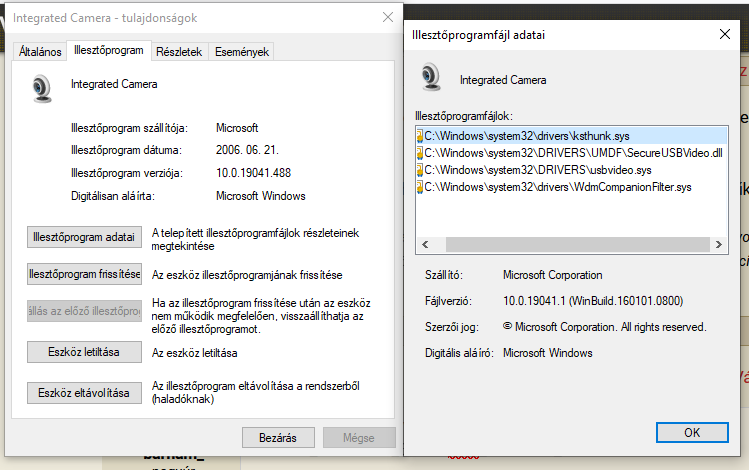Click the file list's left scroll arrow
The image size is (749, 470).
click(x=425, y=245)
